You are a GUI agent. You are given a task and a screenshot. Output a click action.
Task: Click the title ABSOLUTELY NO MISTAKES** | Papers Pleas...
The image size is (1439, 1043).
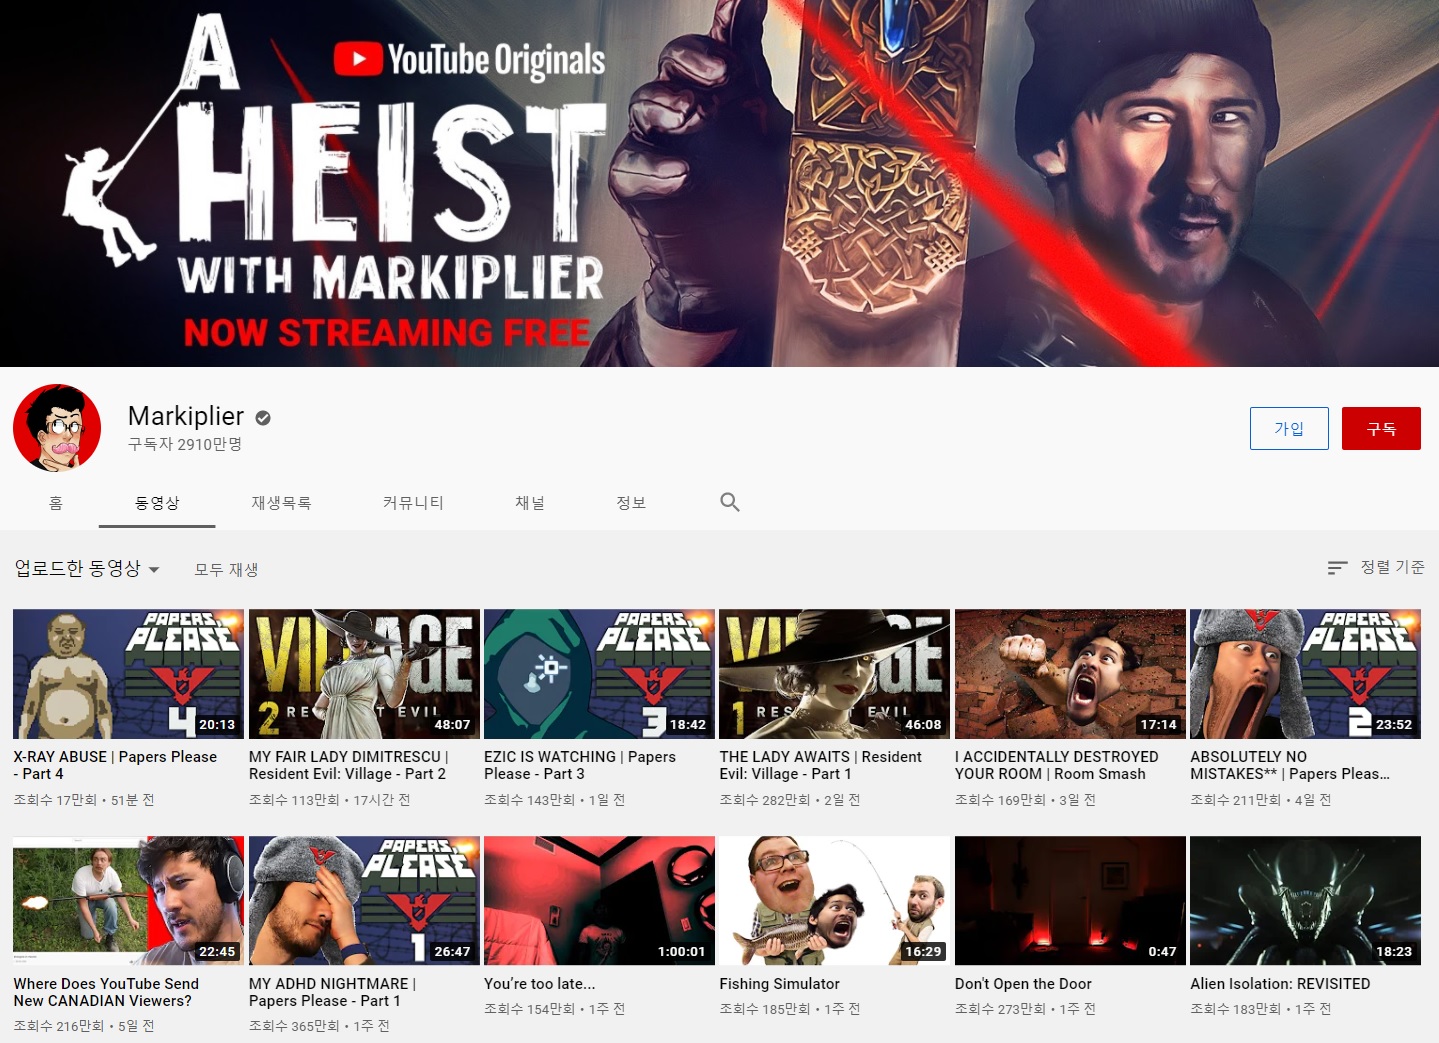1290,765
